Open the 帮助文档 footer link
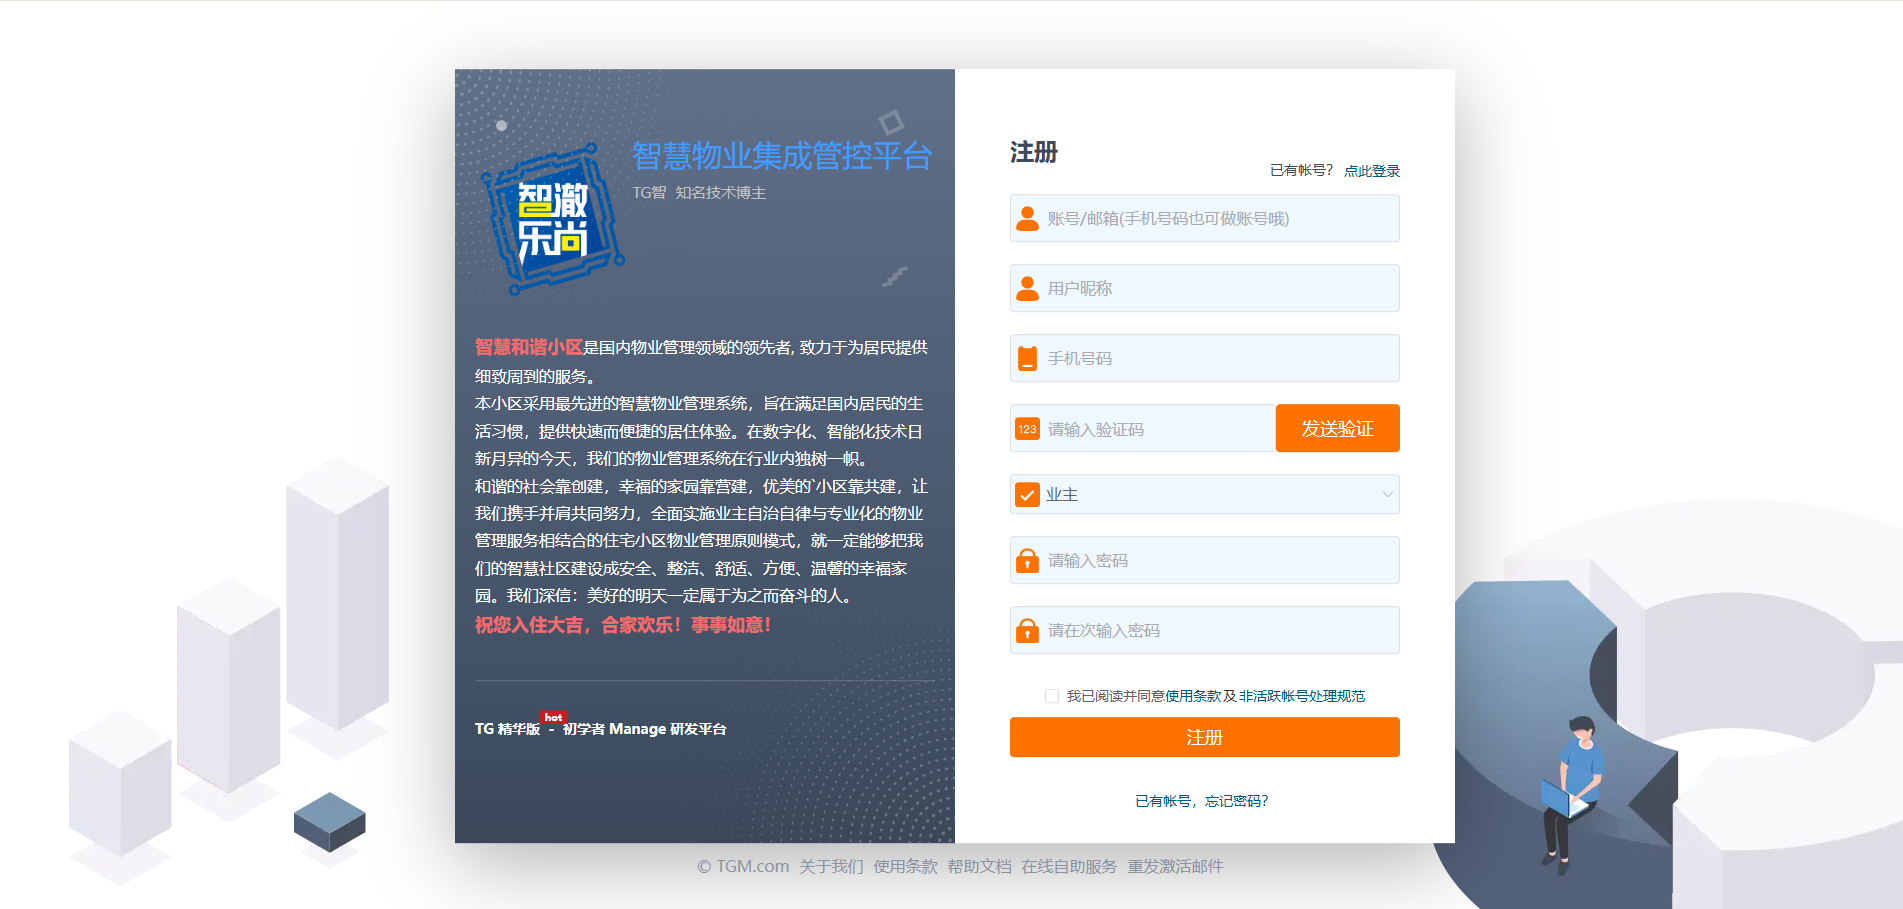The image size is (1903, 909). tap(979, 866)
